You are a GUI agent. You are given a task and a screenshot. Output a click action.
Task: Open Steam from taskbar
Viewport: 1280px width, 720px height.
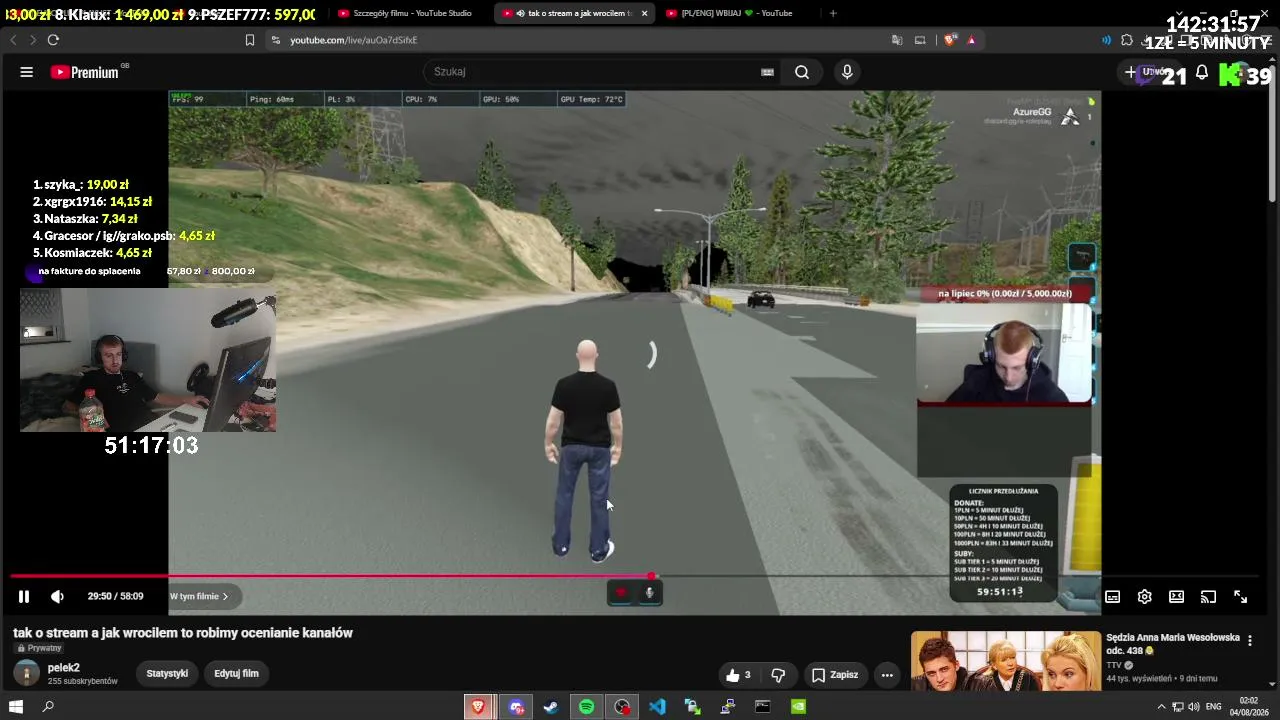click(x=551, y=707)
